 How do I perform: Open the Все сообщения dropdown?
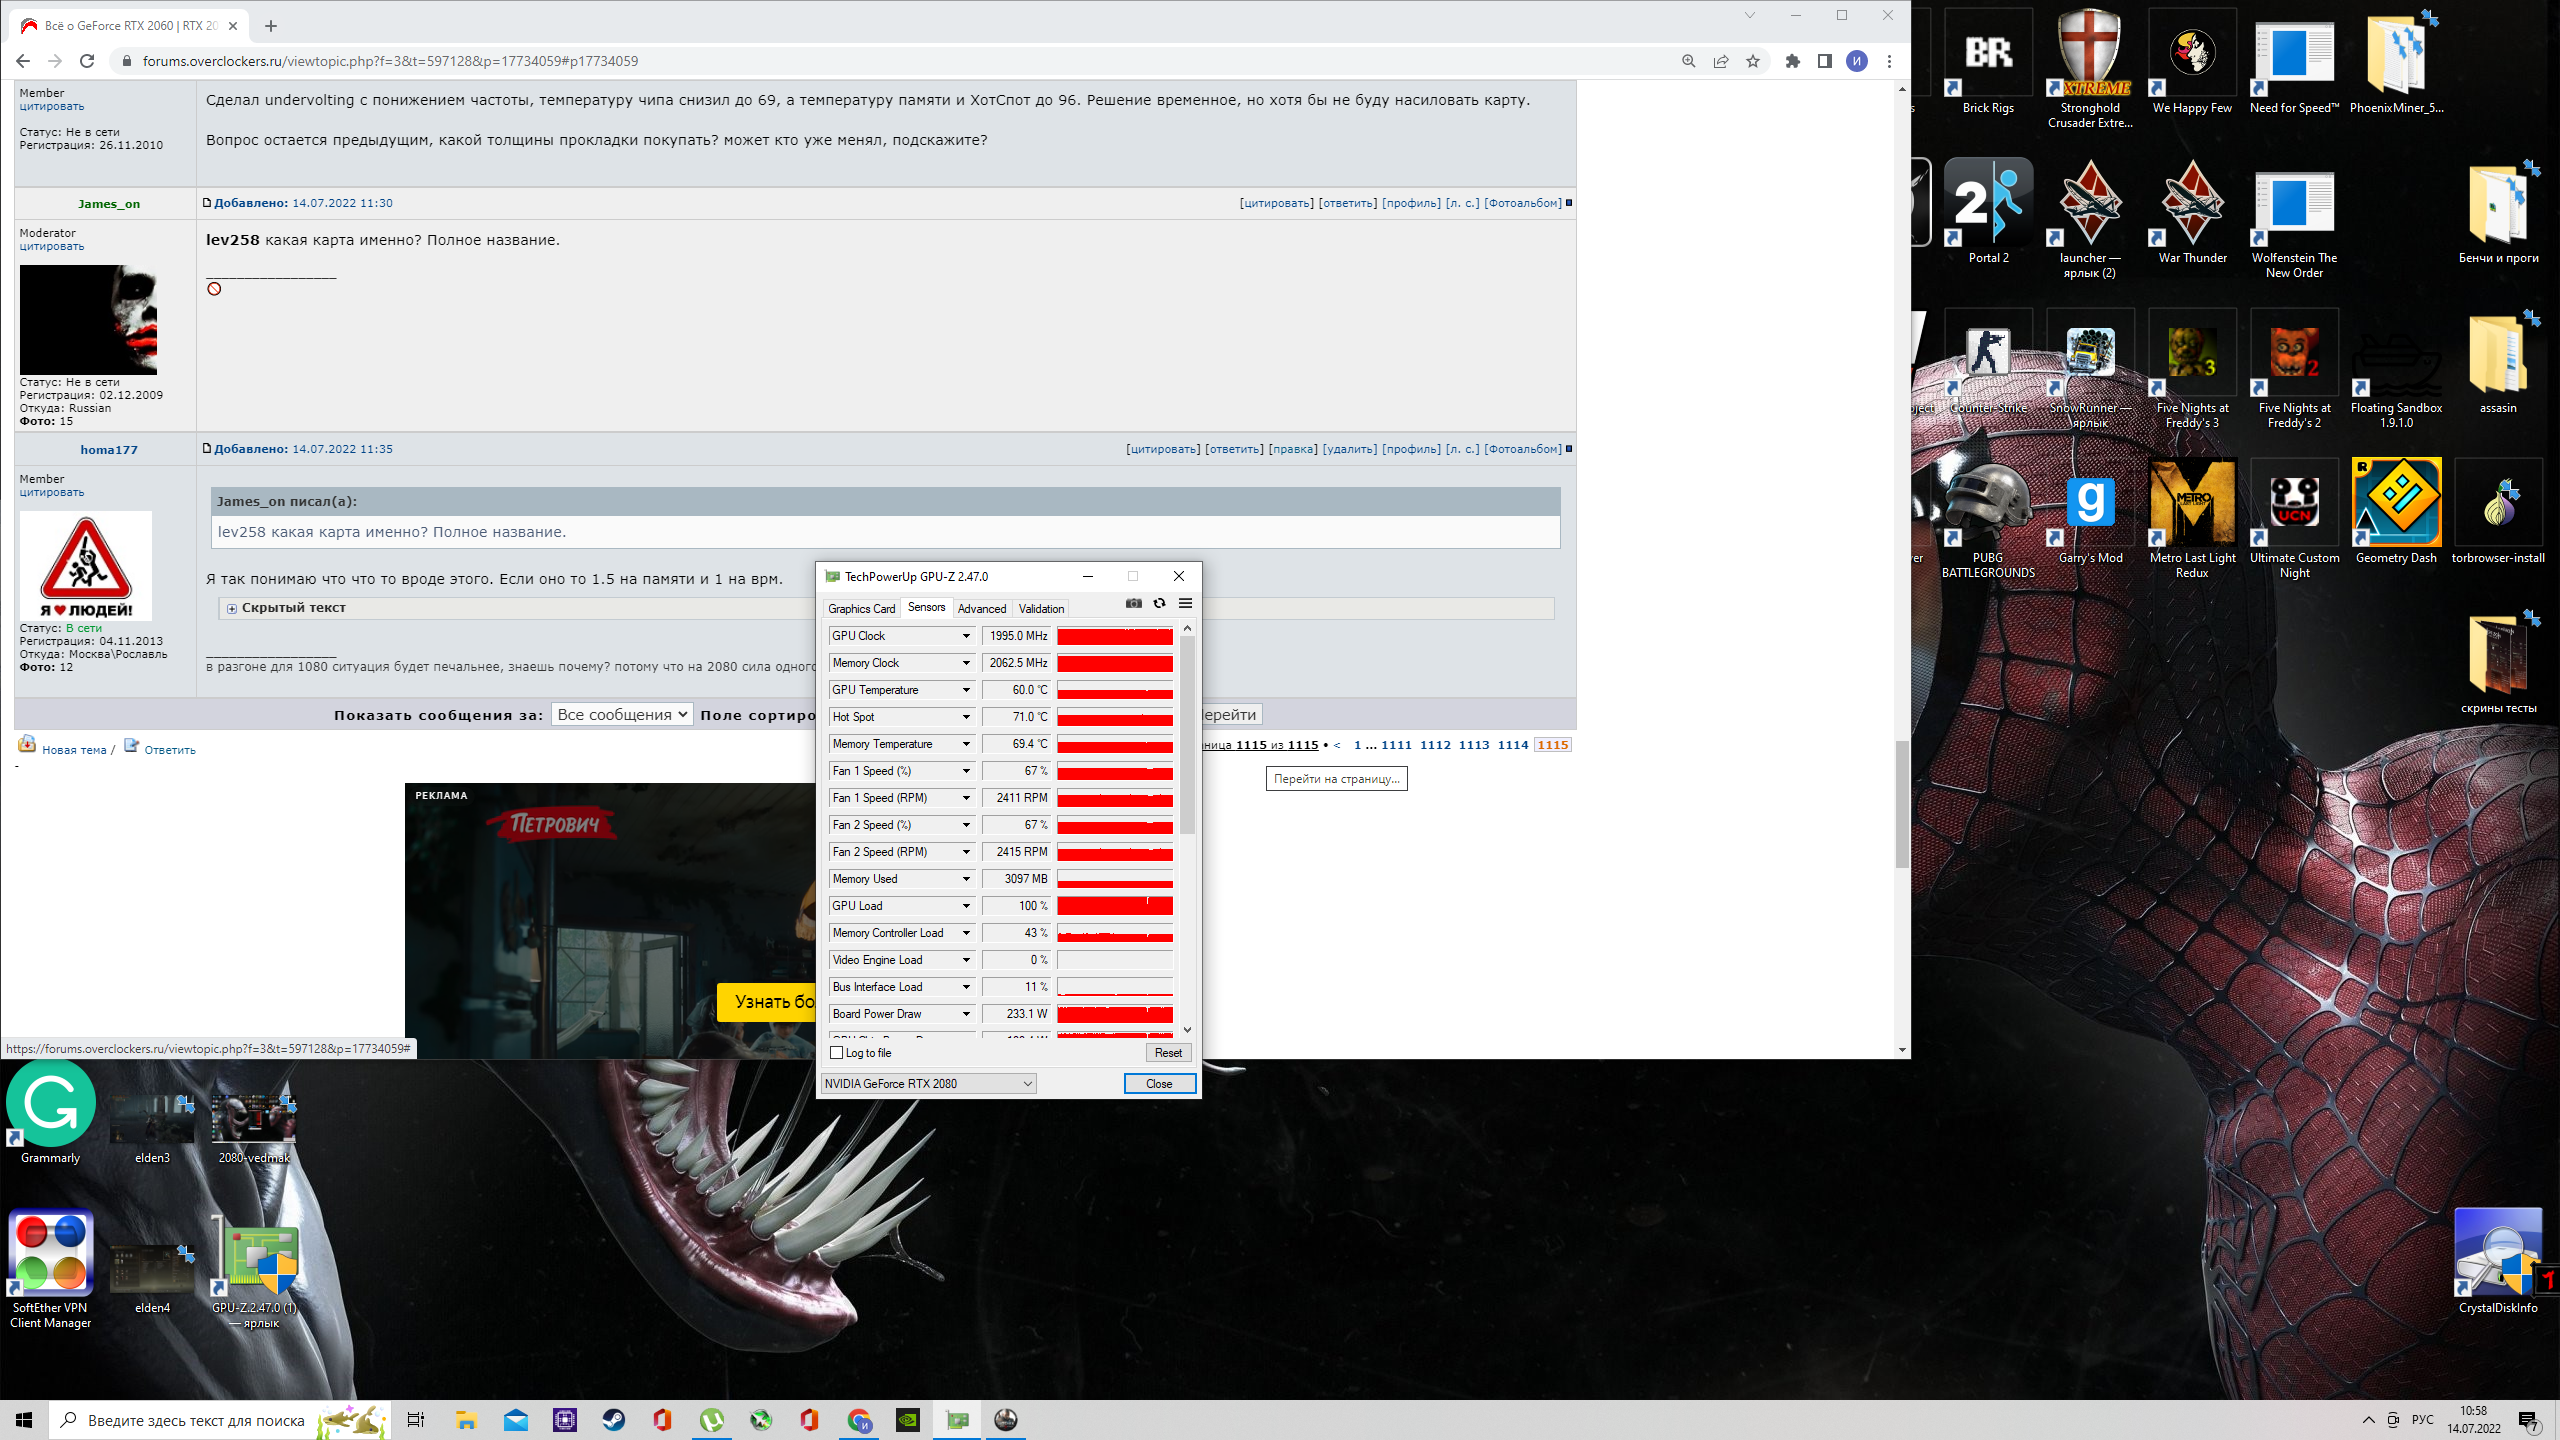pos(621,714)
